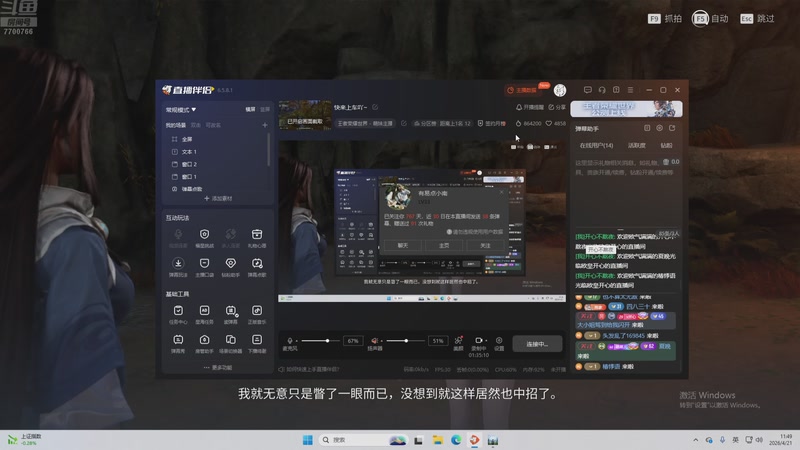The image size is (800, 450).
Task: Click the 房管助手 icon
Action: [x=204, y=339]
